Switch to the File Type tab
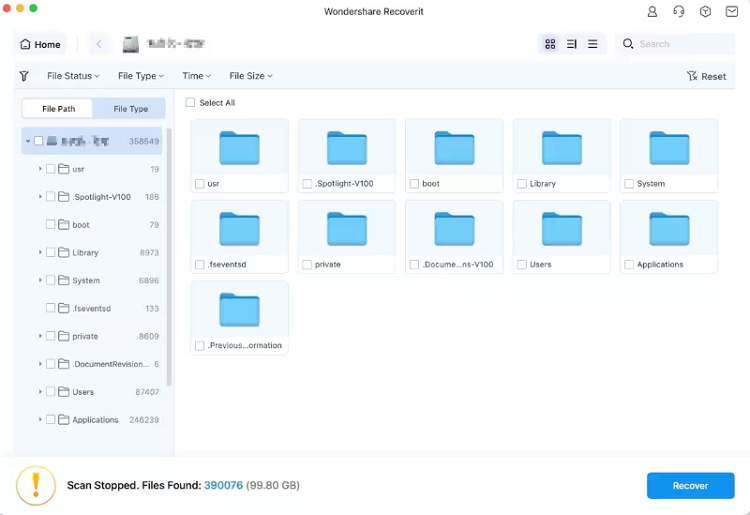The image size is (750, 515). (130, 109)
